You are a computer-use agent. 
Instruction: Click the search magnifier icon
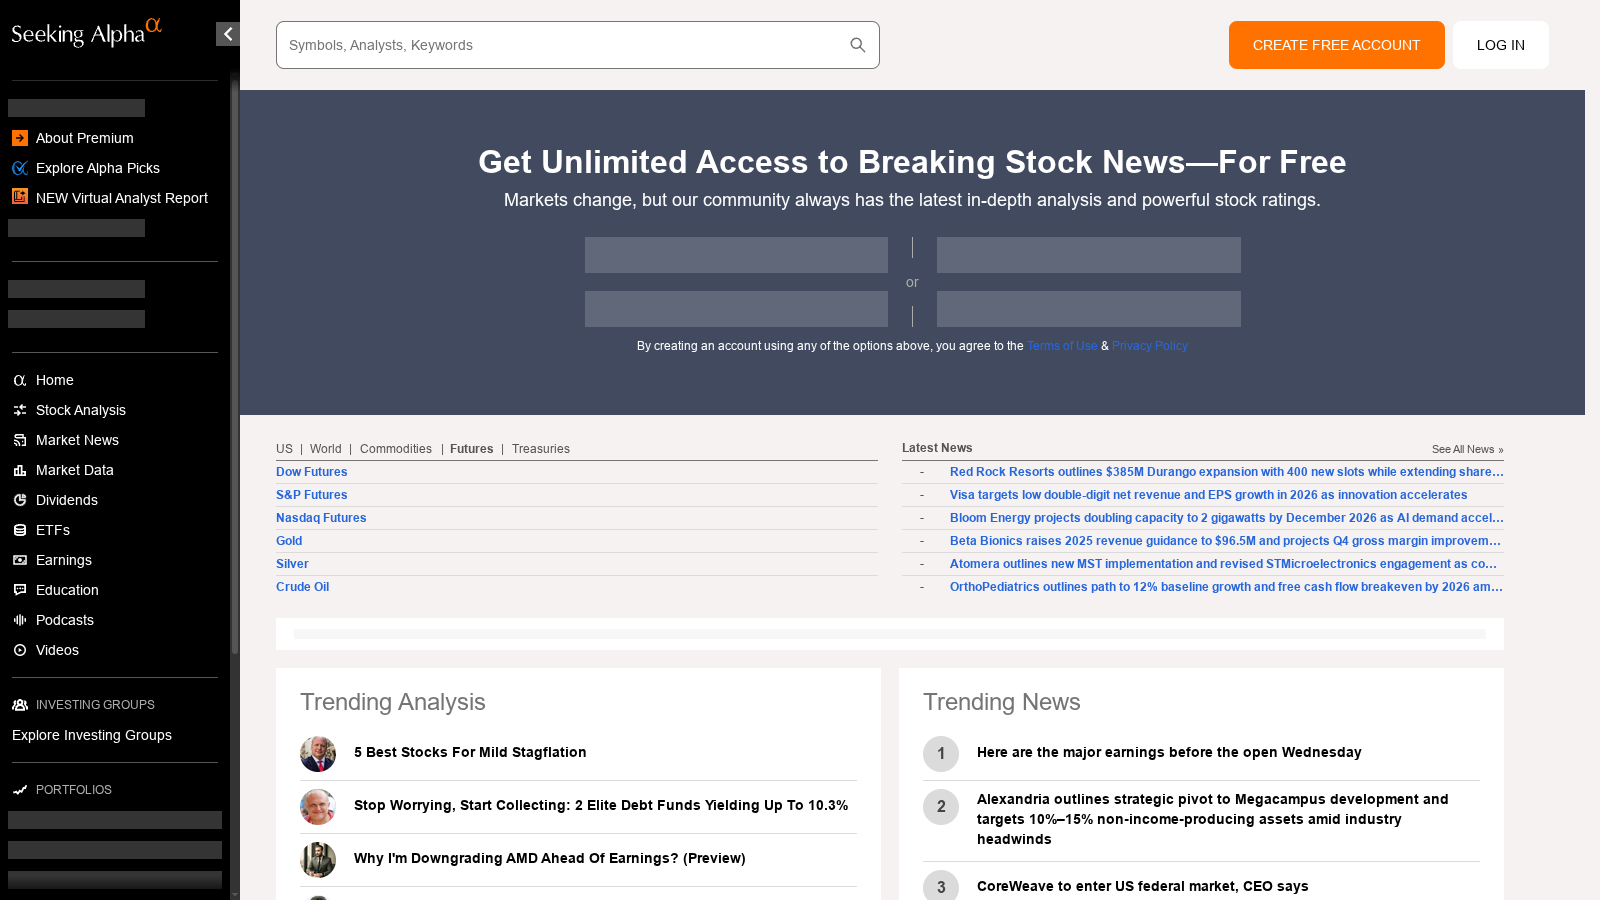pyautogui.click(x=857, y=44)
